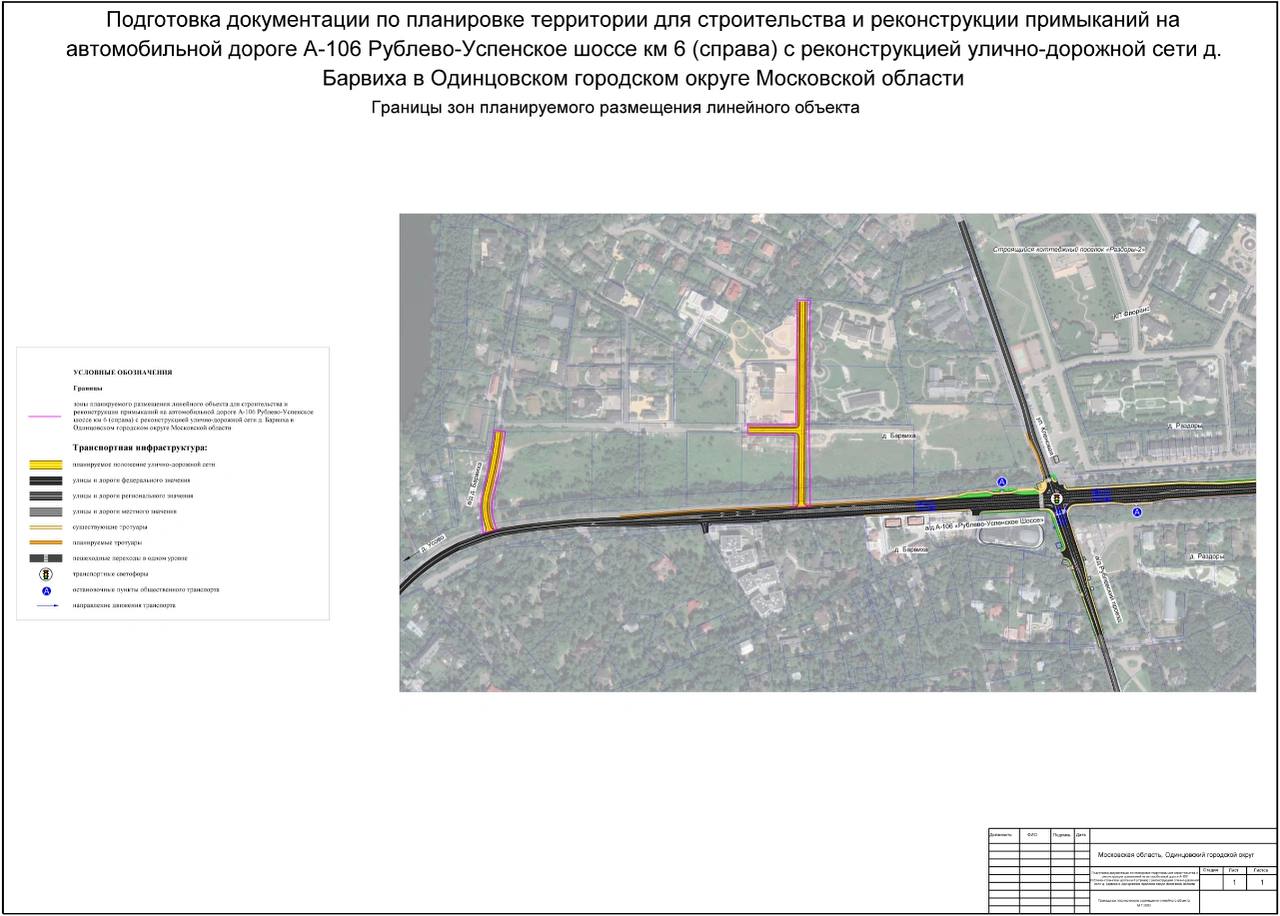The width and height of the screenshot is (1280, 916).
Task: Click the blue public transport stop symbol in the legend
Action: click(46, 590)
